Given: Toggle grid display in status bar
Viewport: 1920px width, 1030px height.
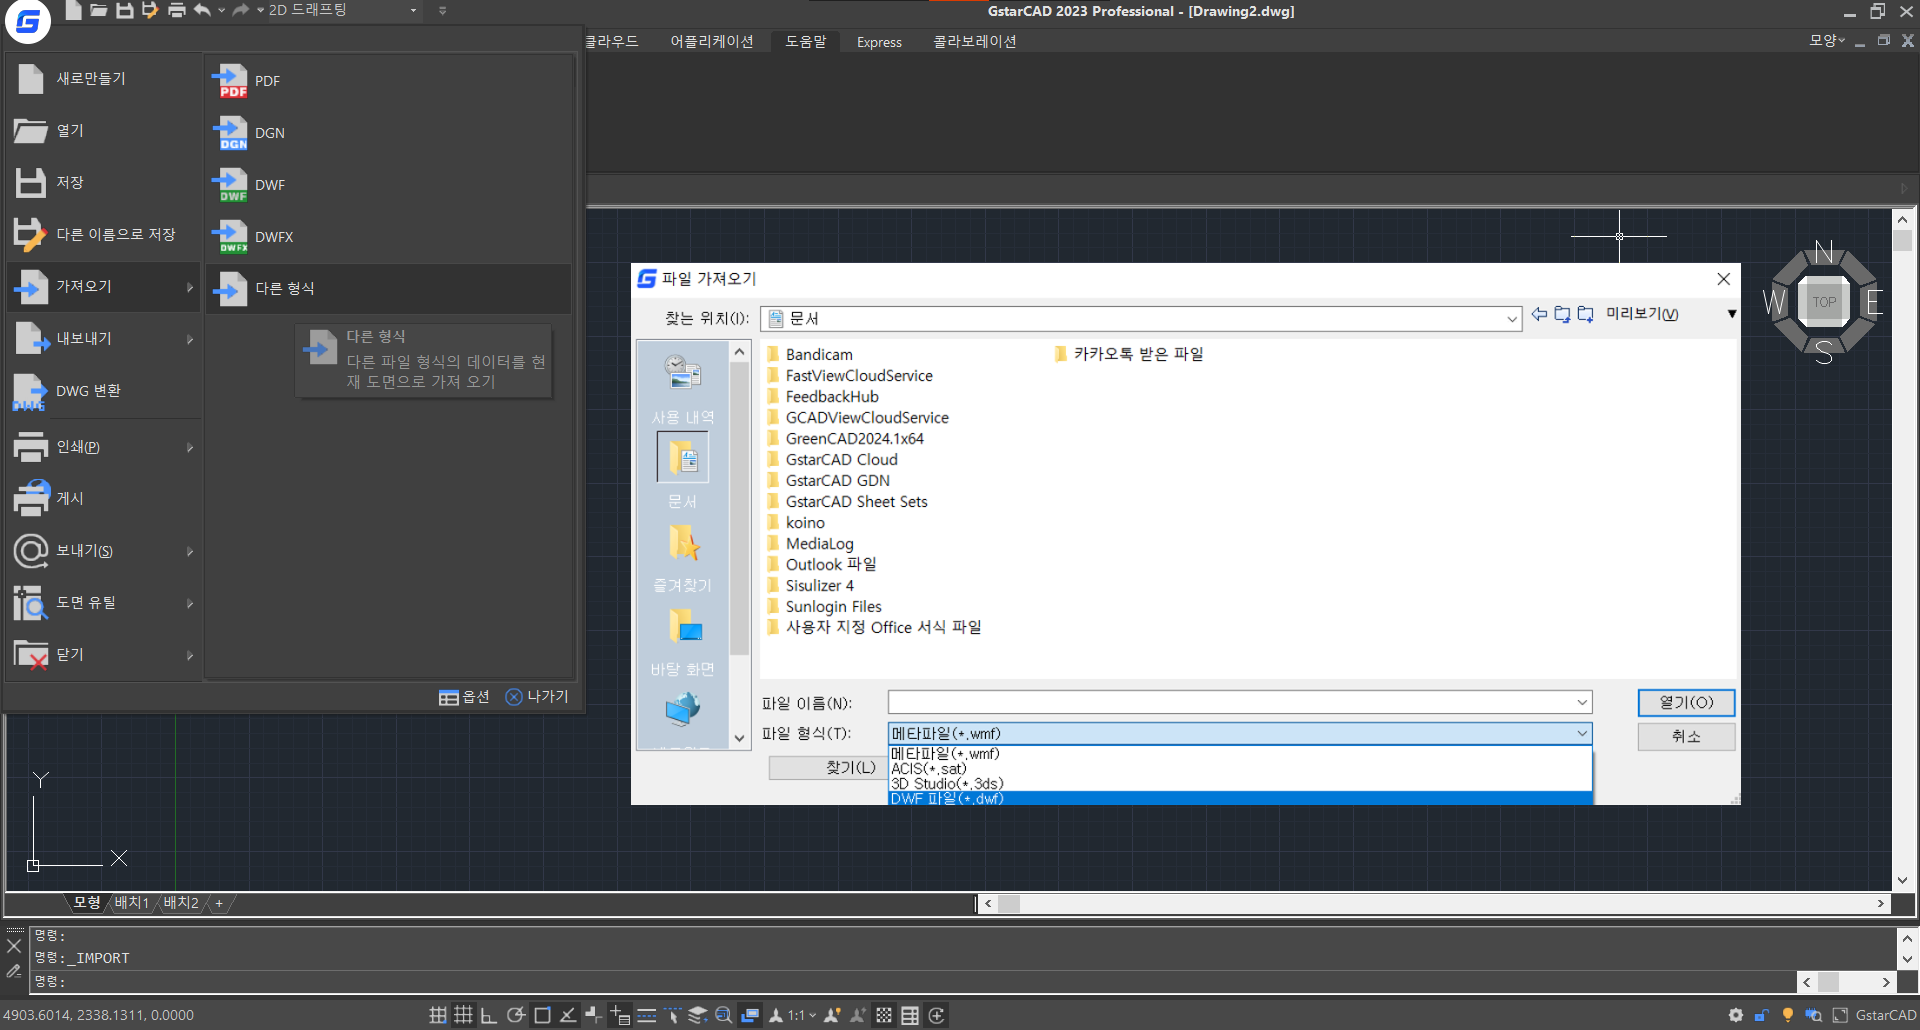Looking at the screenshot, I should 463,1015.
